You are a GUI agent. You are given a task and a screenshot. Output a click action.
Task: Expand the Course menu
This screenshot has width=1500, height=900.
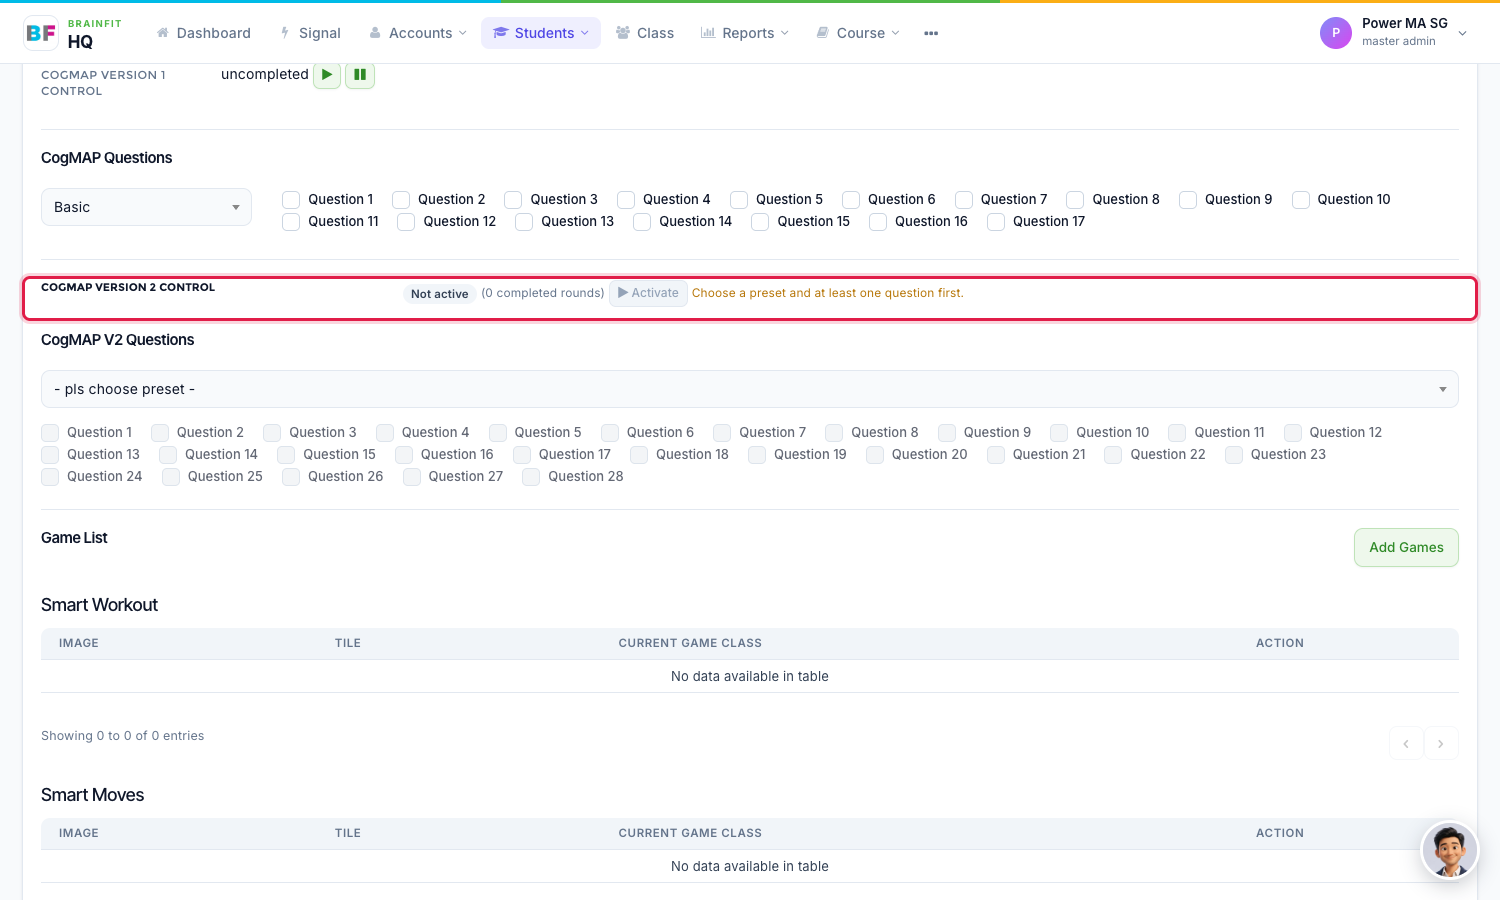point(858,33)
